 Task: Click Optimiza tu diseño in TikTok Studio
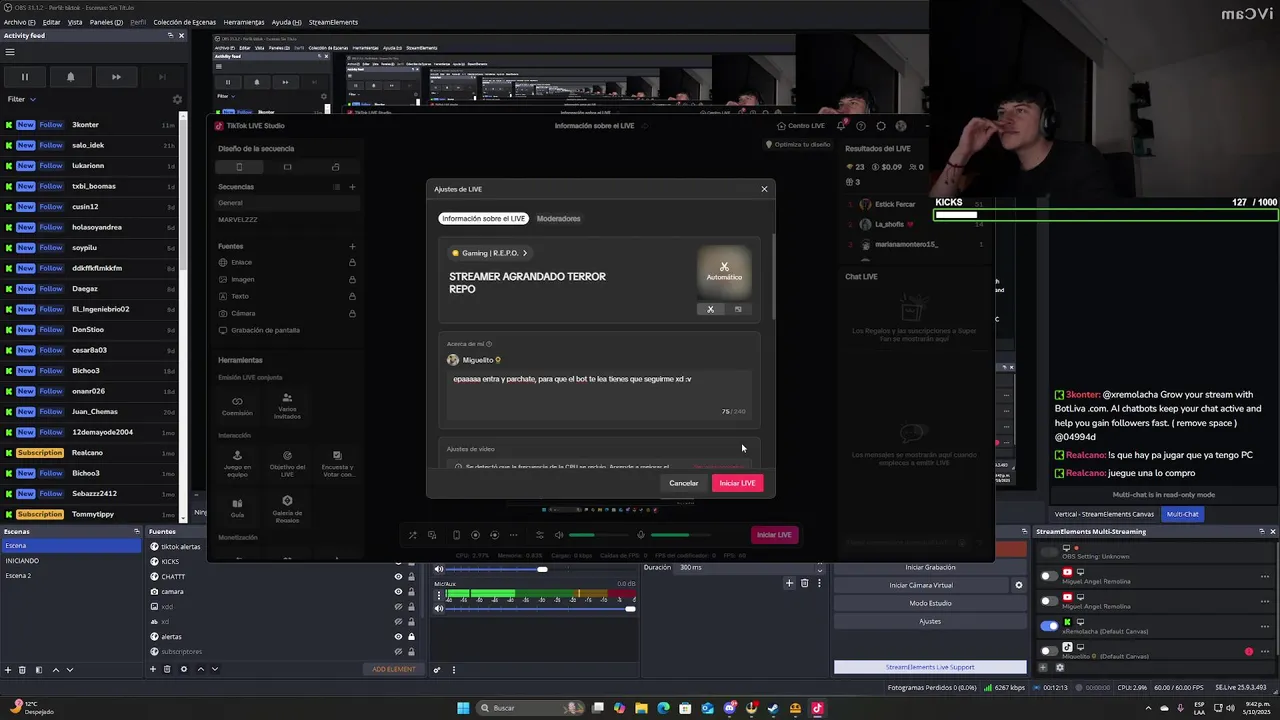(798, 144)
